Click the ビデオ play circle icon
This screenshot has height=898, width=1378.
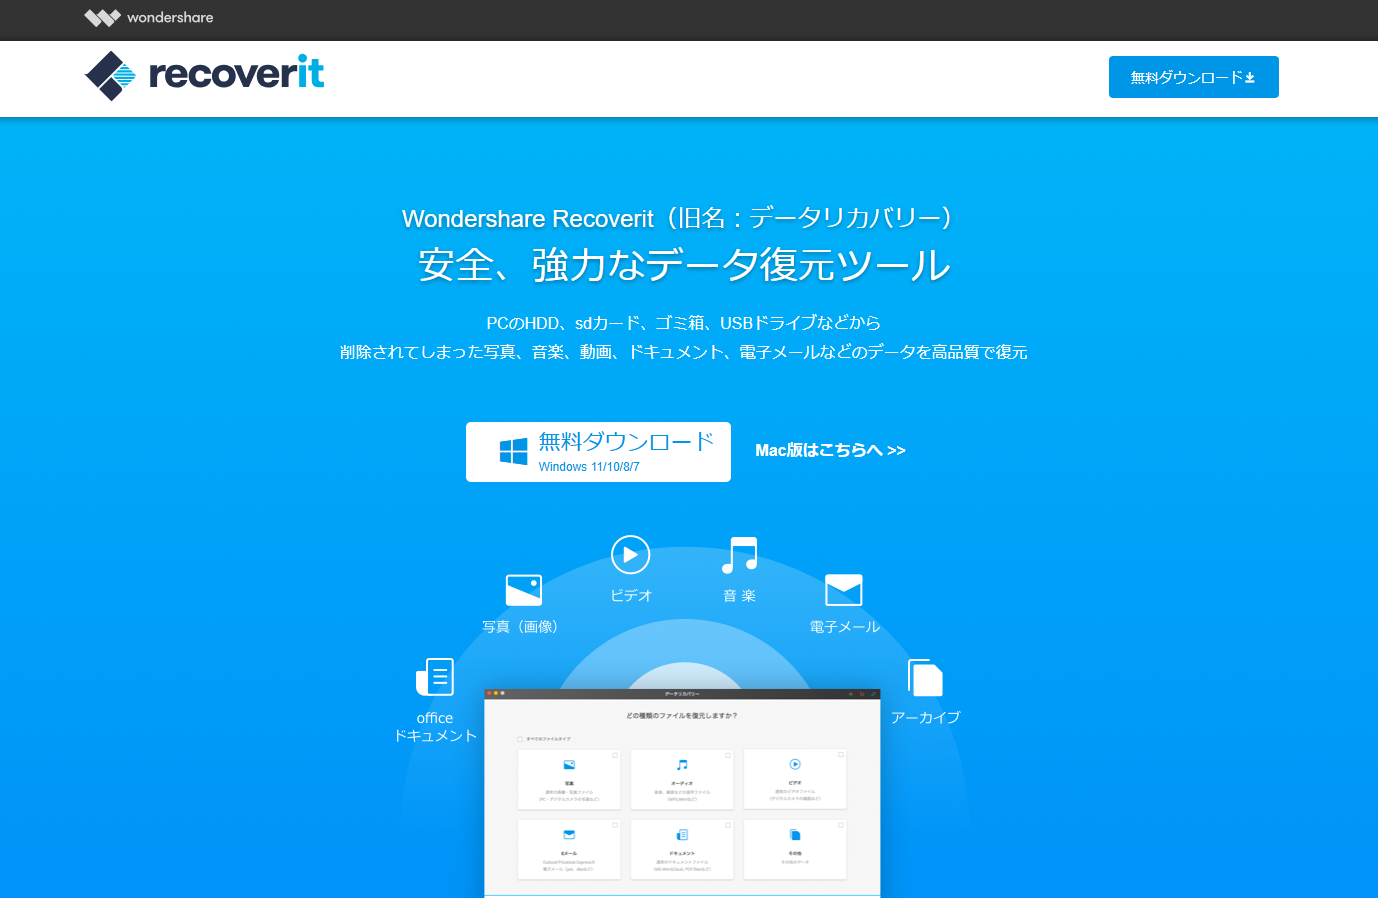coord(630,554)
